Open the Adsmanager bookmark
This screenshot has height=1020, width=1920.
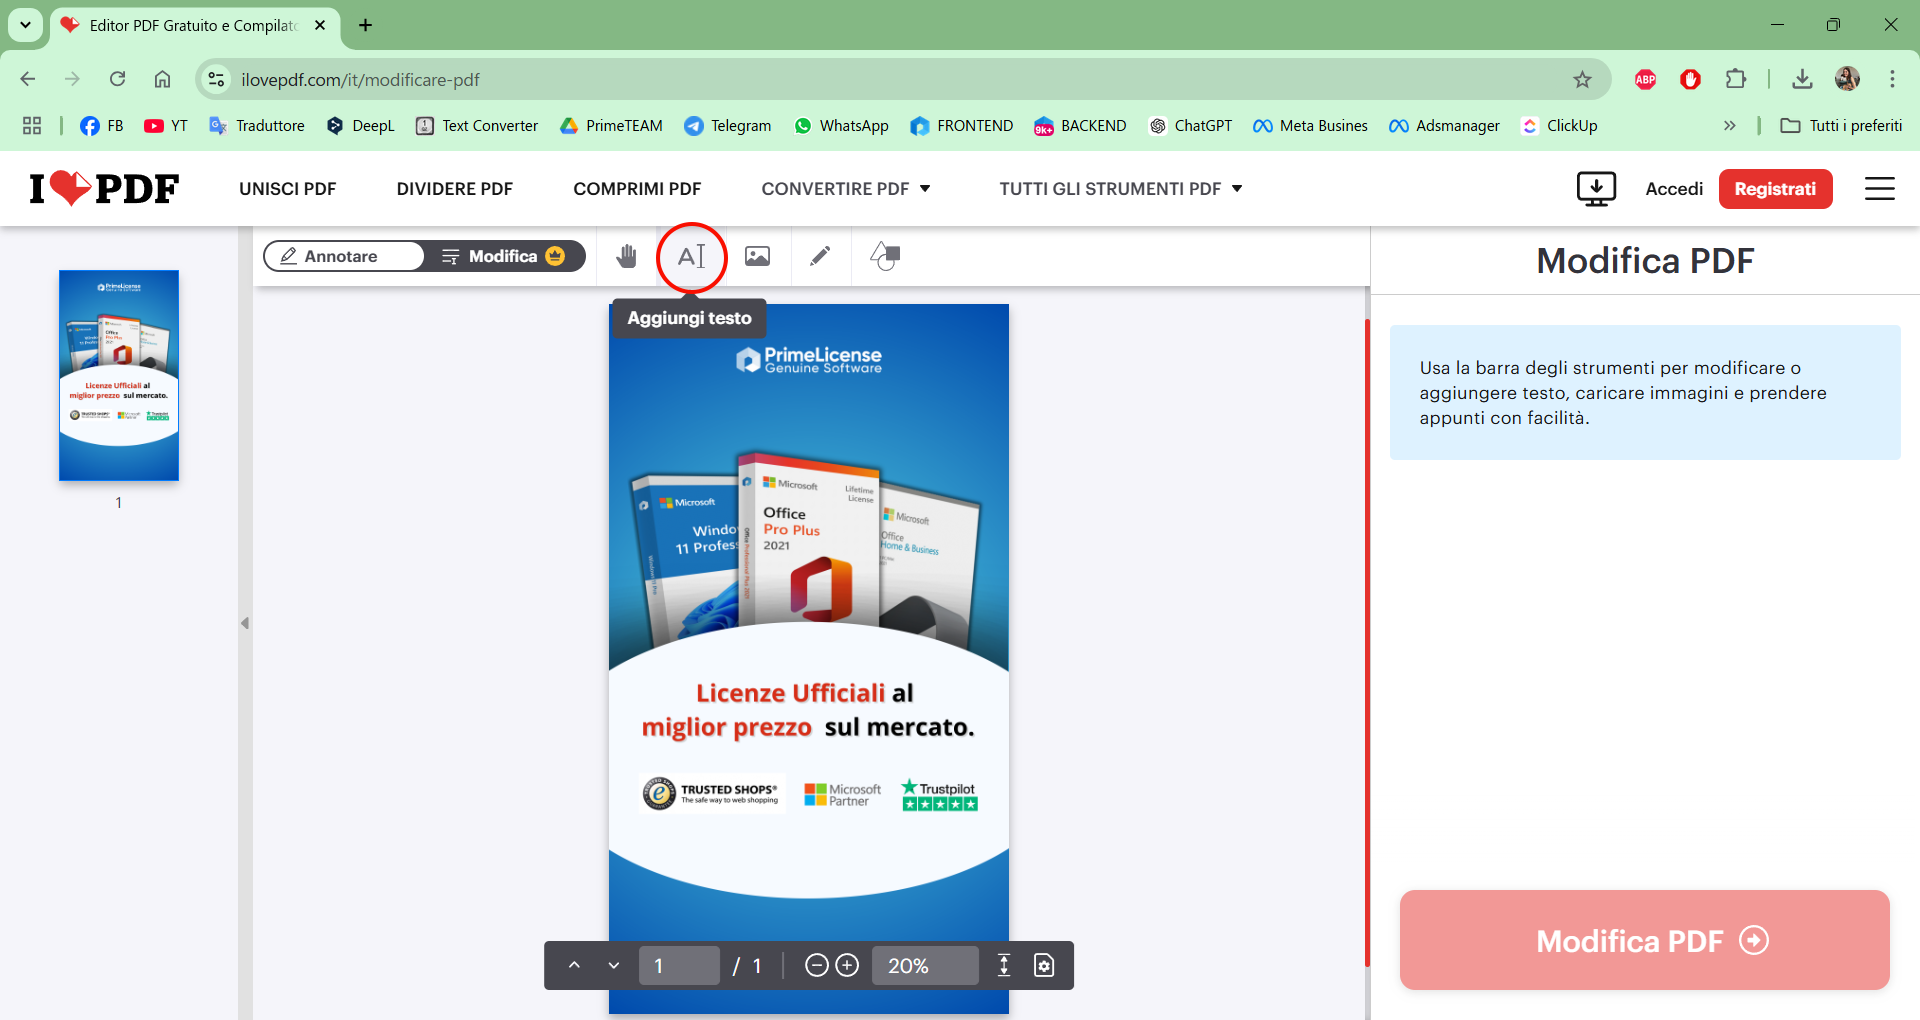click(x=1444, y=126)
